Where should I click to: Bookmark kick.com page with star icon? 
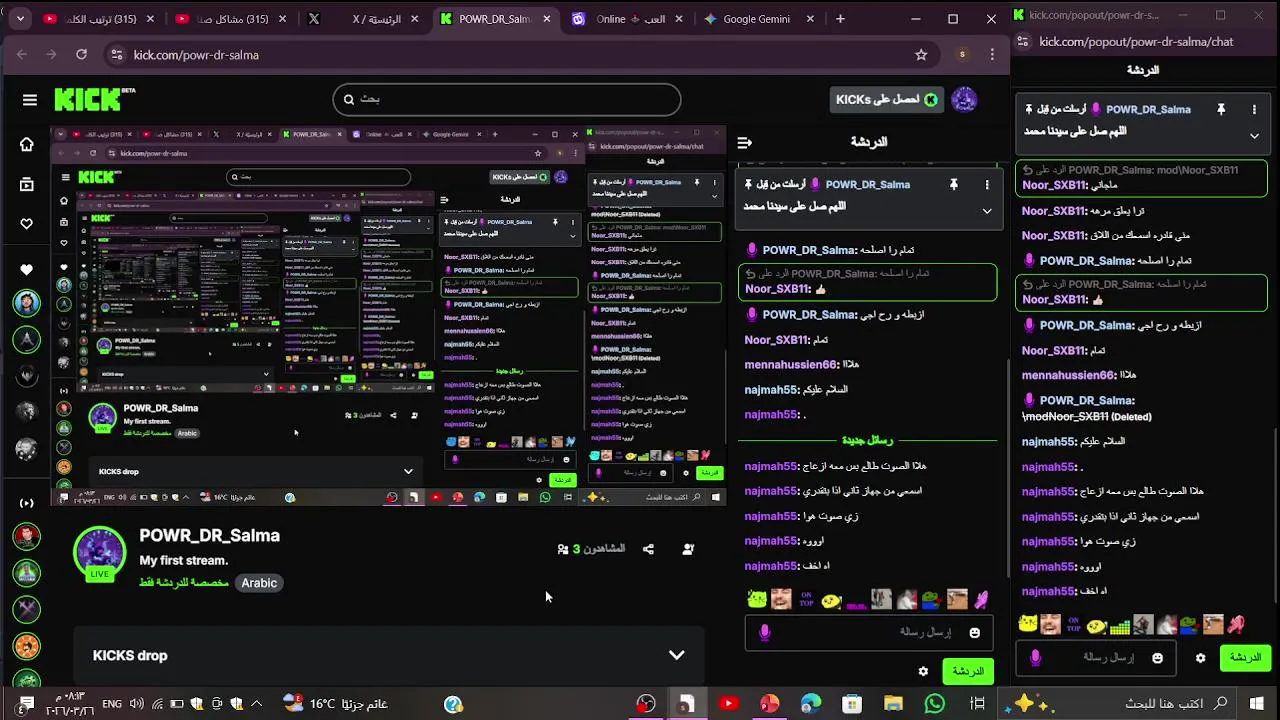pyautogui.click(x=921, y=55)
